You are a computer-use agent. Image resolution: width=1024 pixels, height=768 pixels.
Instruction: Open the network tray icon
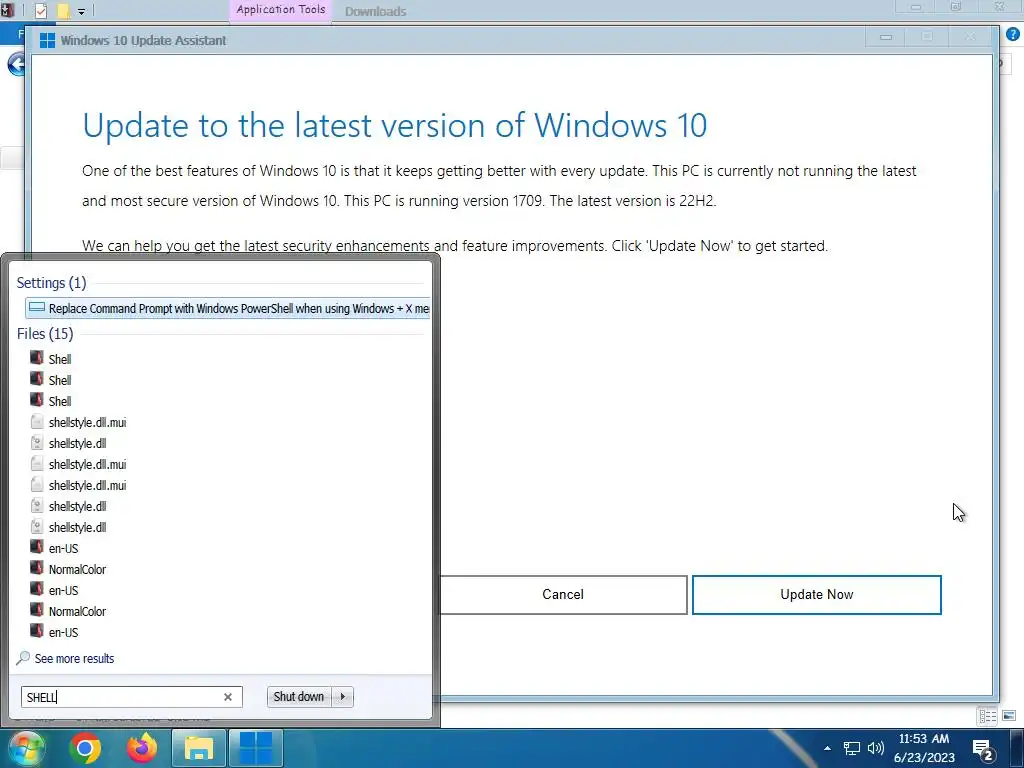tap(852, 748)
